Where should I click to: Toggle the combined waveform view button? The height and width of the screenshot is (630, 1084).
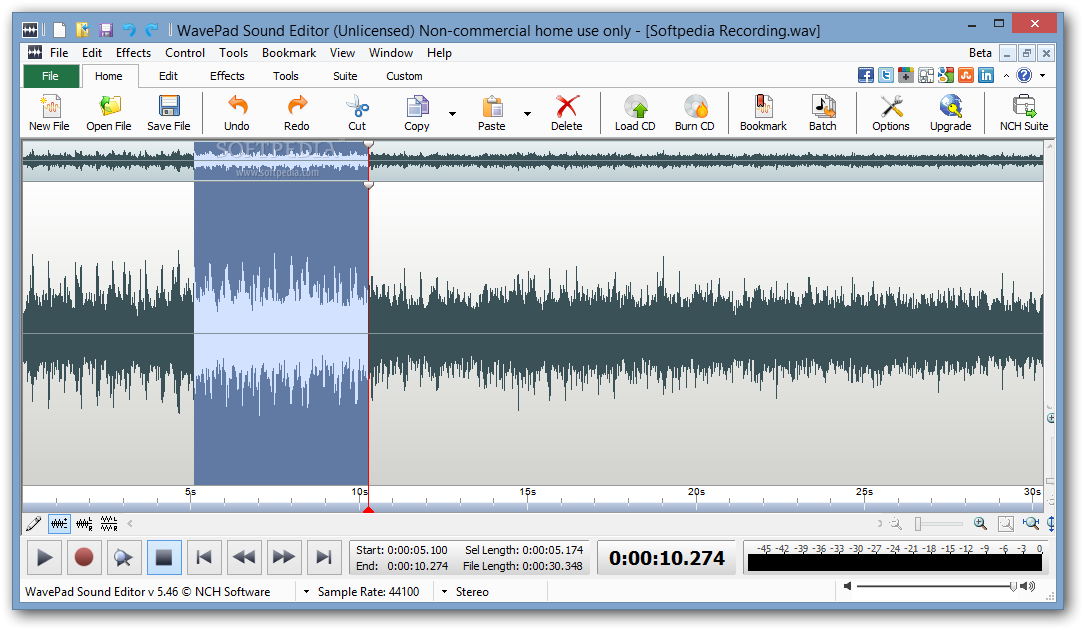pos(59,524)
